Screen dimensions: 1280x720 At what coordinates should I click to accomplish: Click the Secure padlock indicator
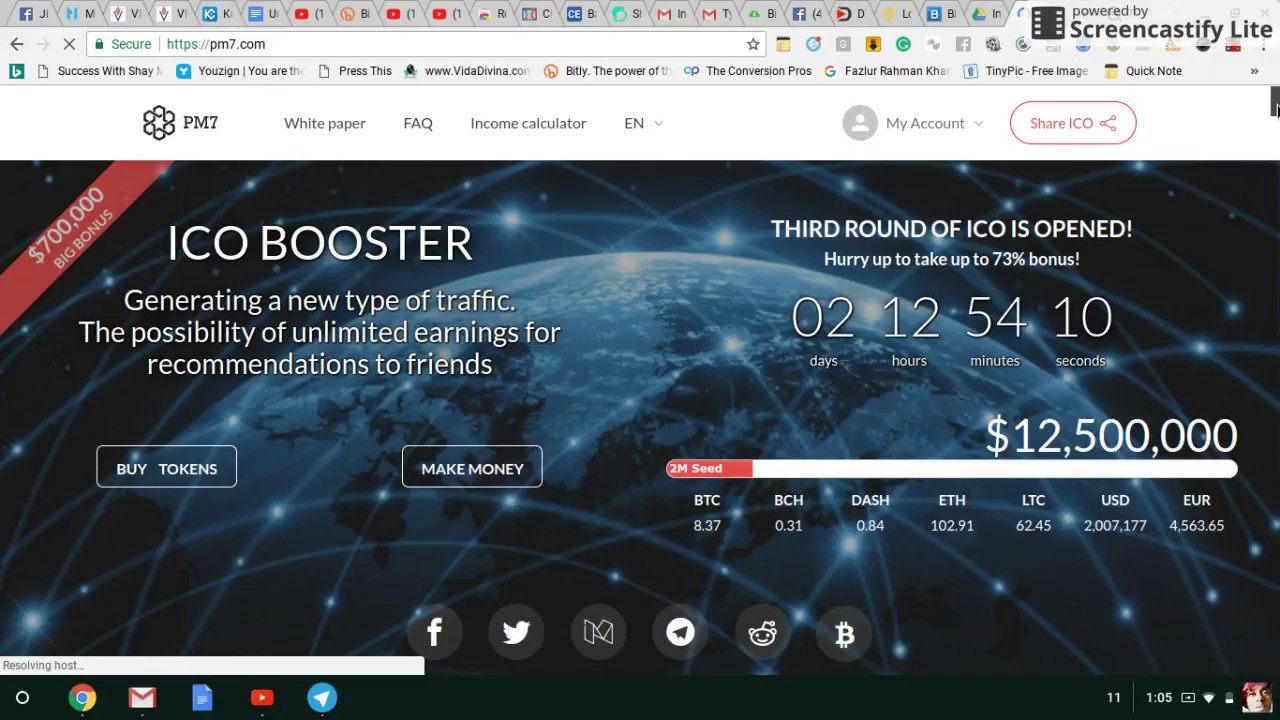pyautogui.click(x=122, y=44)
